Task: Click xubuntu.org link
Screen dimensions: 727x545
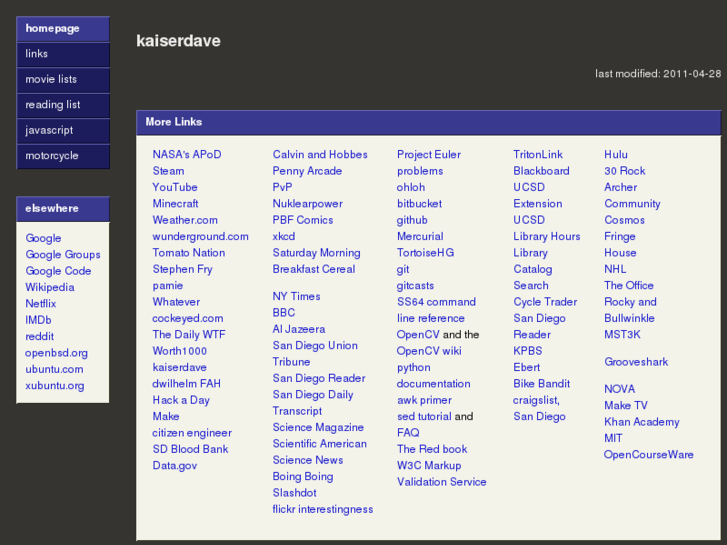Action: click(55, 385)
